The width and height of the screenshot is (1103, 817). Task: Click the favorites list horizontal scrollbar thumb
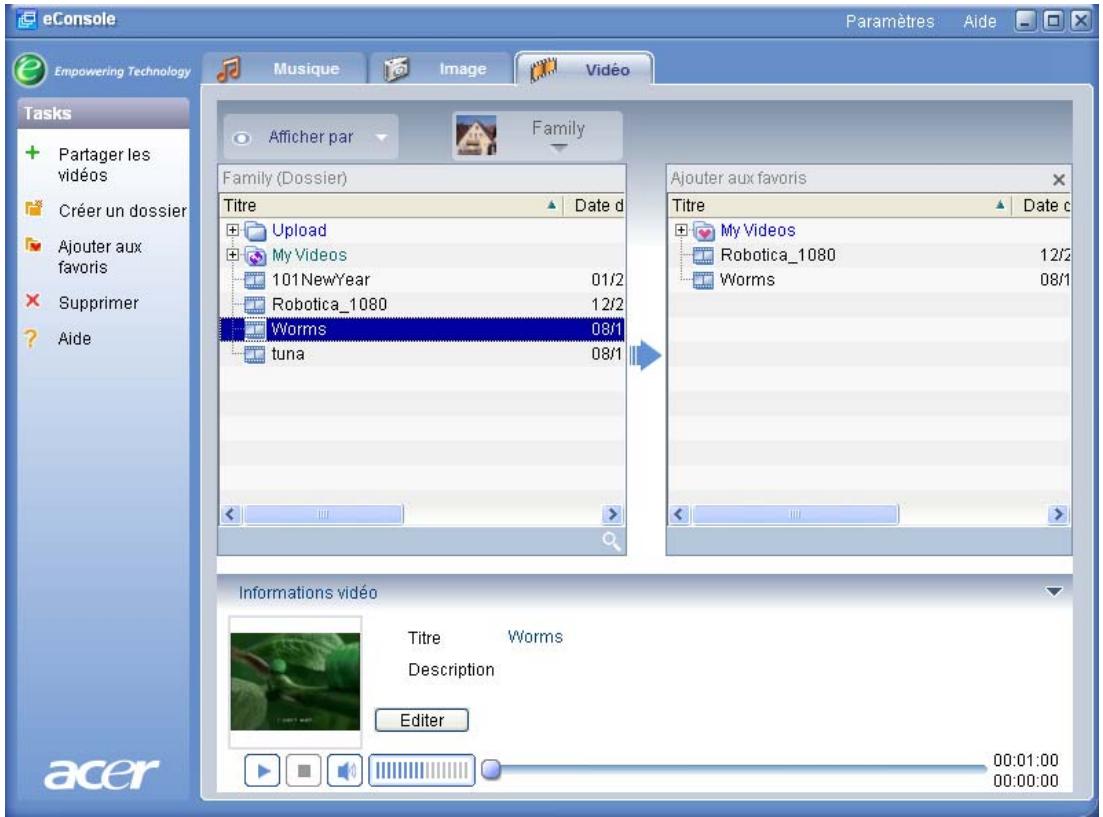tap(795, 514)
